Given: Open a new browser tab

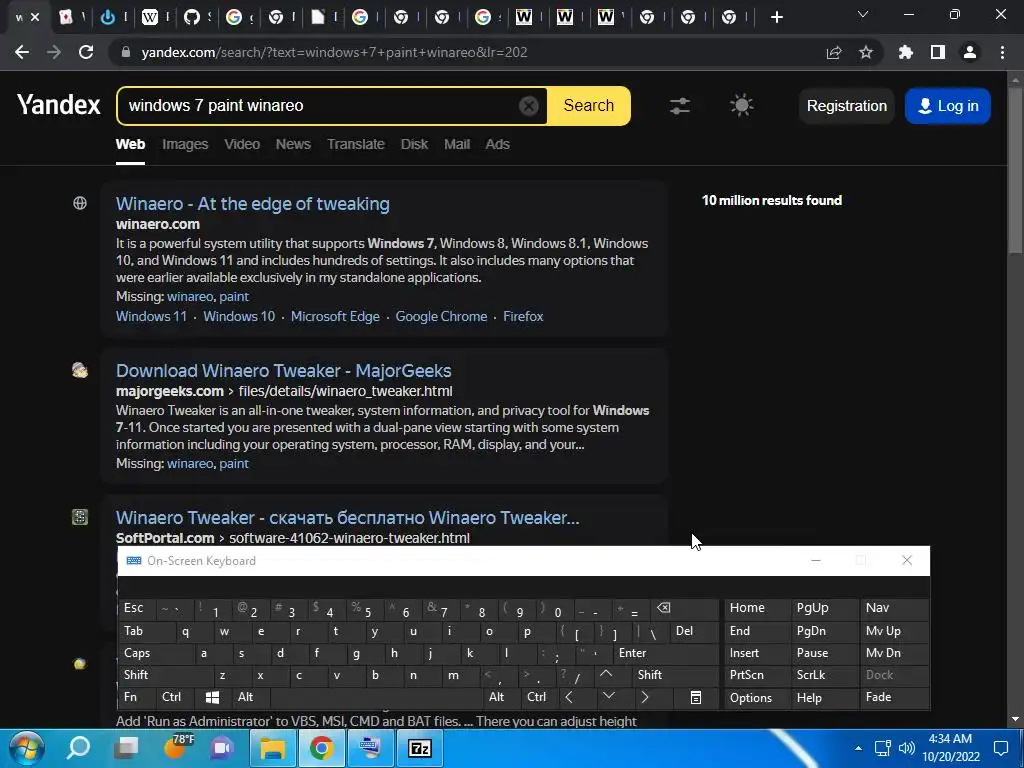Looking at the screenshot, I should [776, 17].
